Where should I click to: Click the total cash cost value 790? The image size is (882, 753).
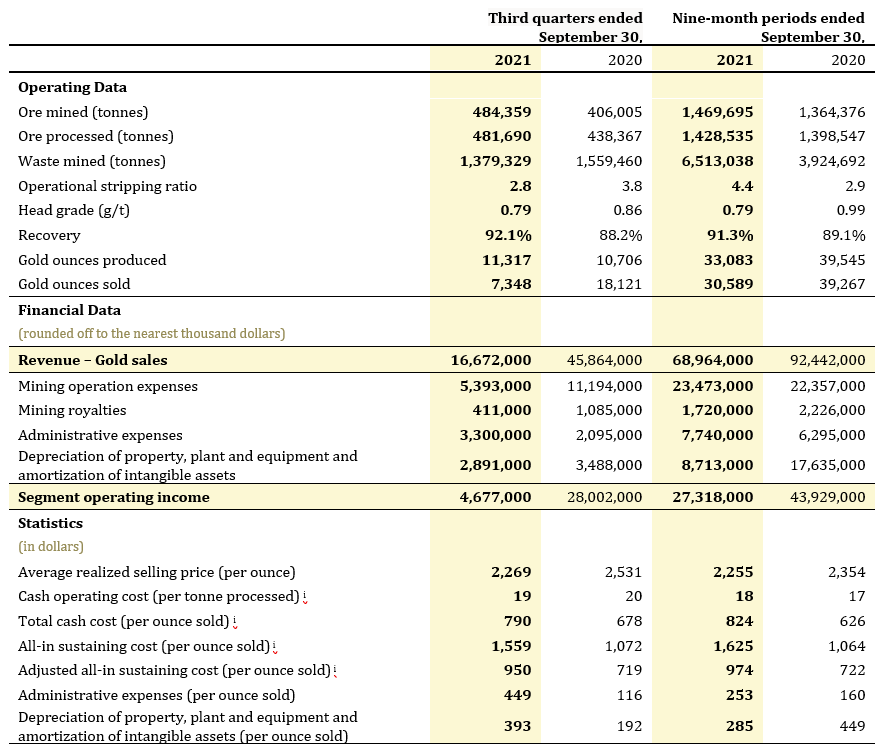coord(518,621)
